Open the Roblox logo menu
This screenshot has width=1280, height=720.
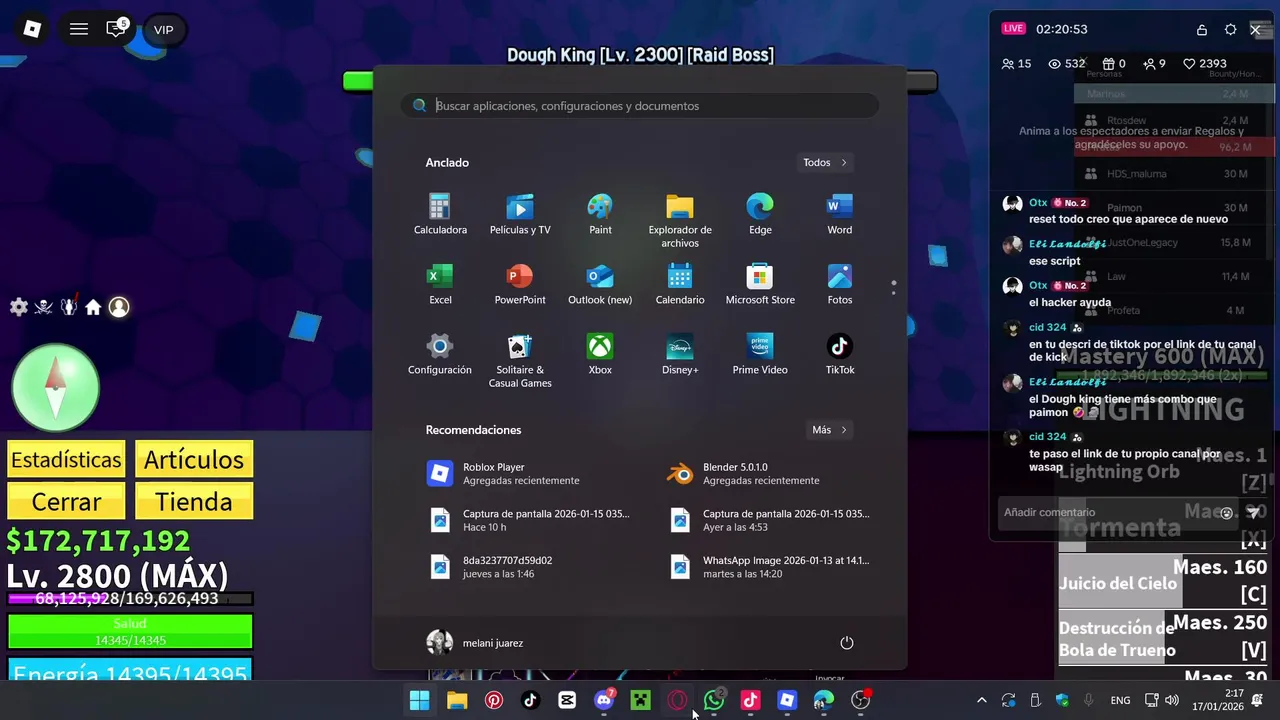32,29
